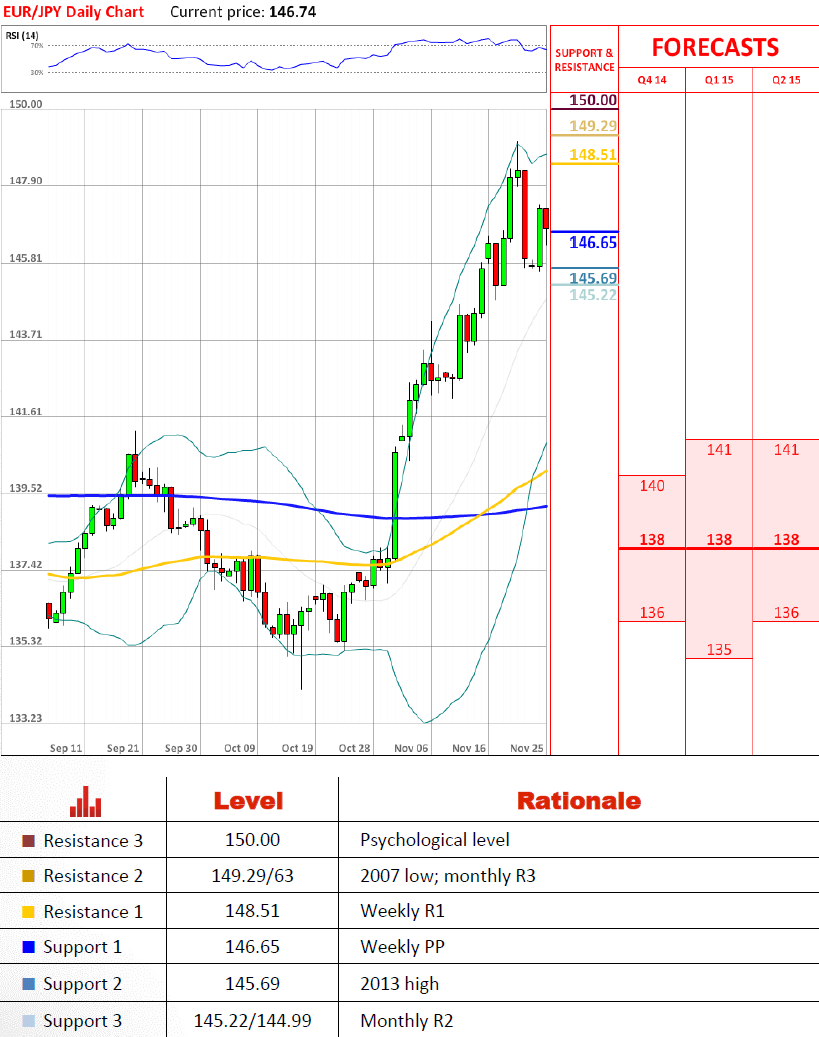Click the 'Resistance 1' row label

click(93, 912)
